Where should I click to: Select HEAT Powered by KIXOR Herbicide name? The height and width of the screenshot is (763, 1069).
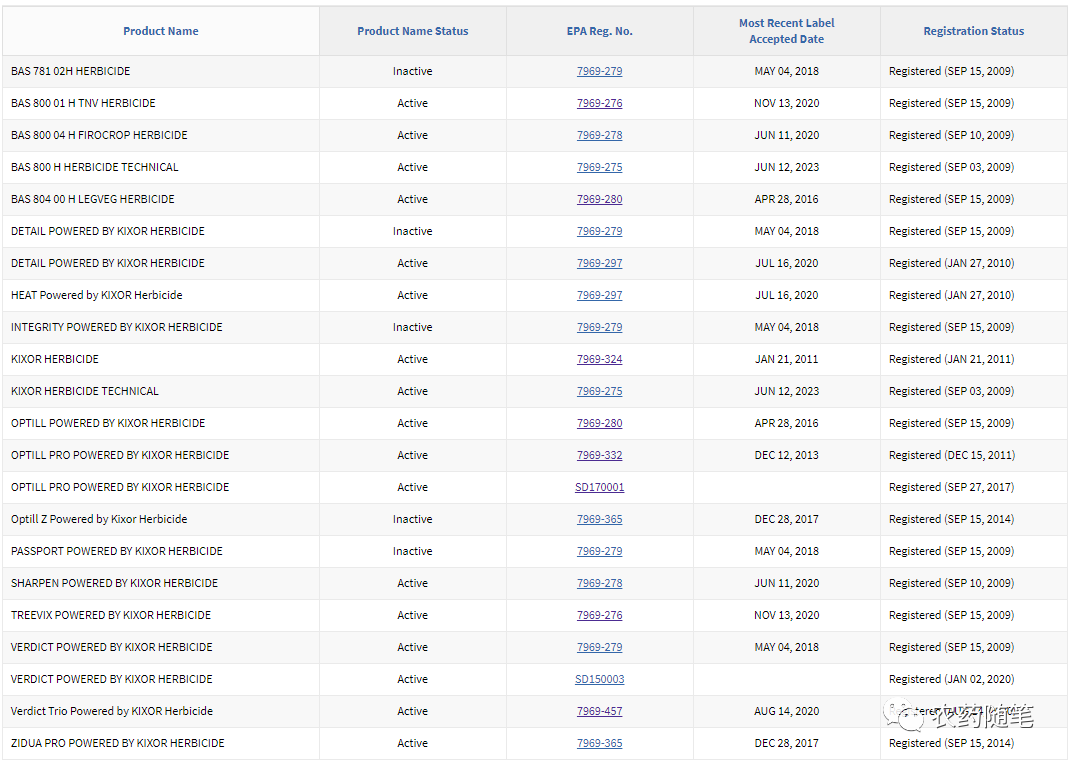click(x=97, y=295)
